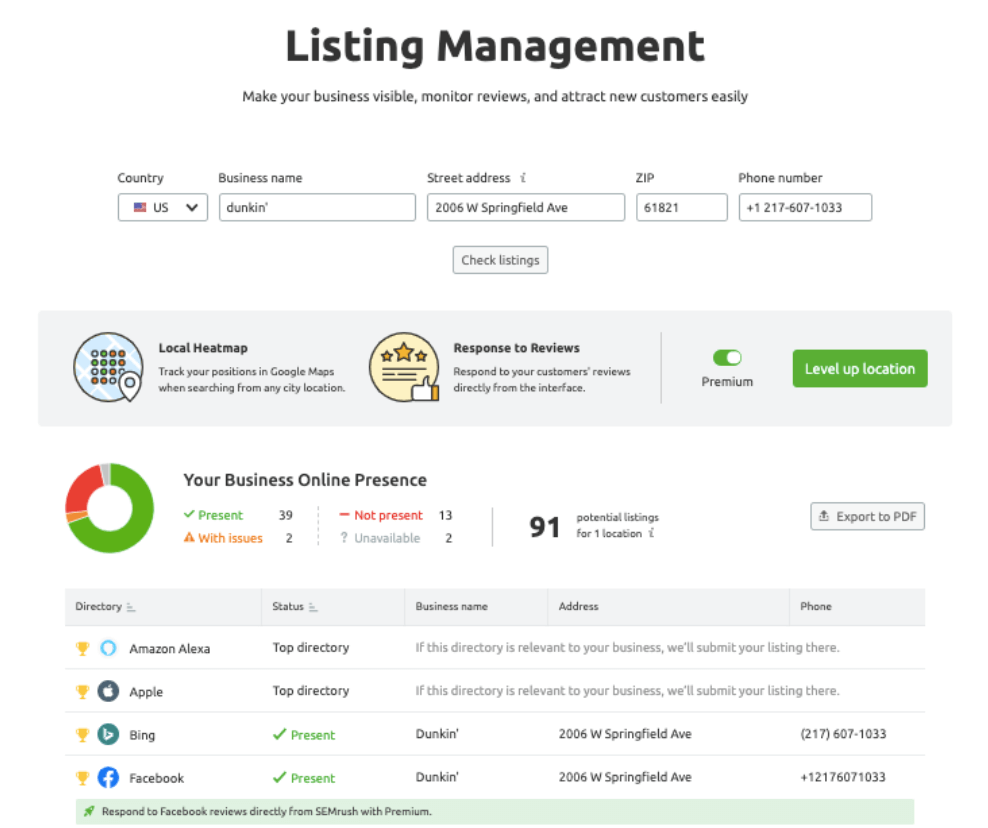Click the Facebook row trophy icon
Screen dimensions: 988x828
pyautogui.click(x=83, y=778)
